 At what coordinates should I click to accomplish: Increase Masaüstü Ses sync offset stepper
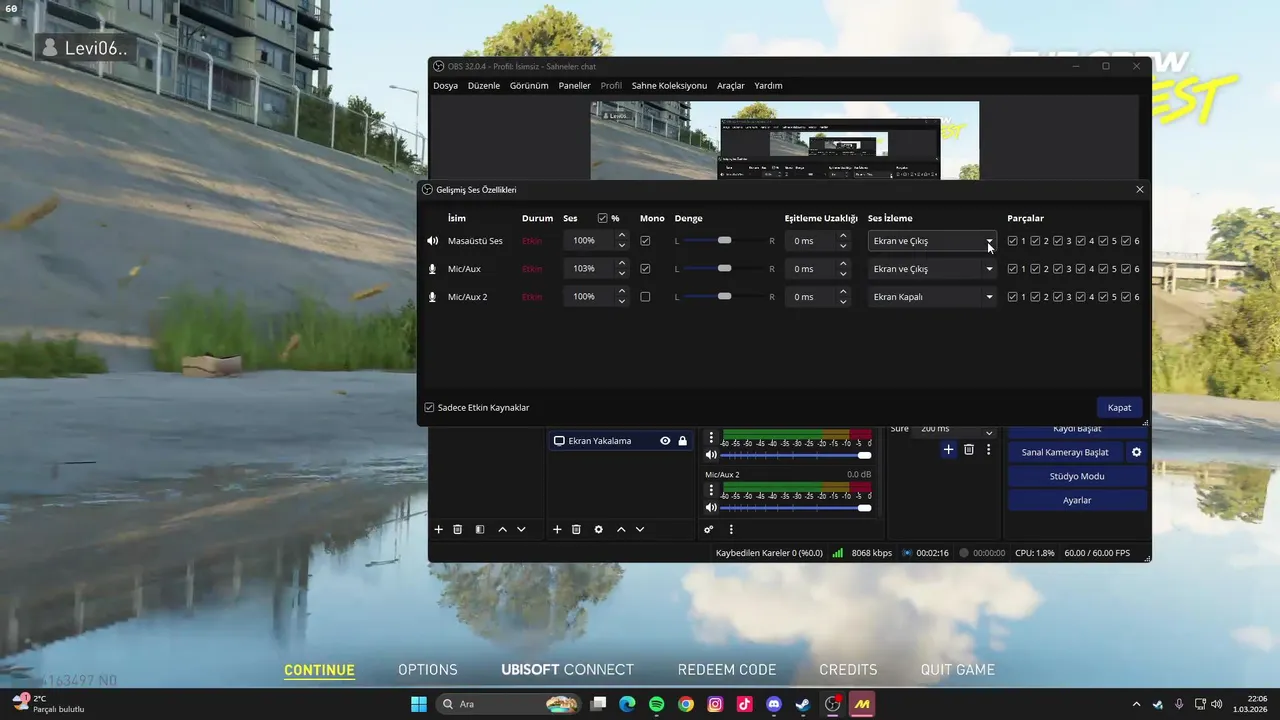tap(843, 236)
